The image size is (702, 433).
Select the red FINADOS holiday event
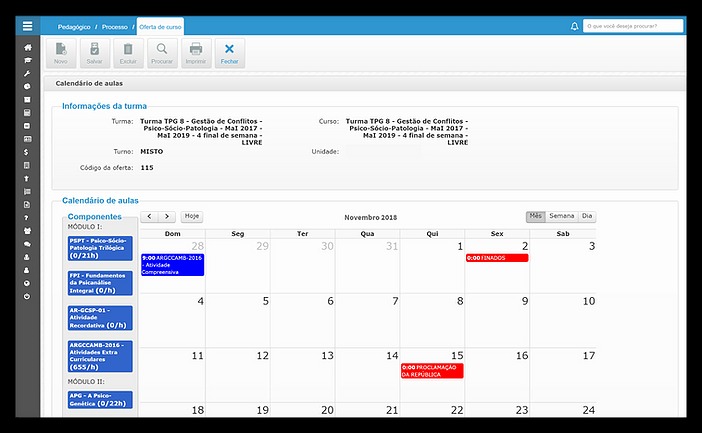[x=496, y=258]
